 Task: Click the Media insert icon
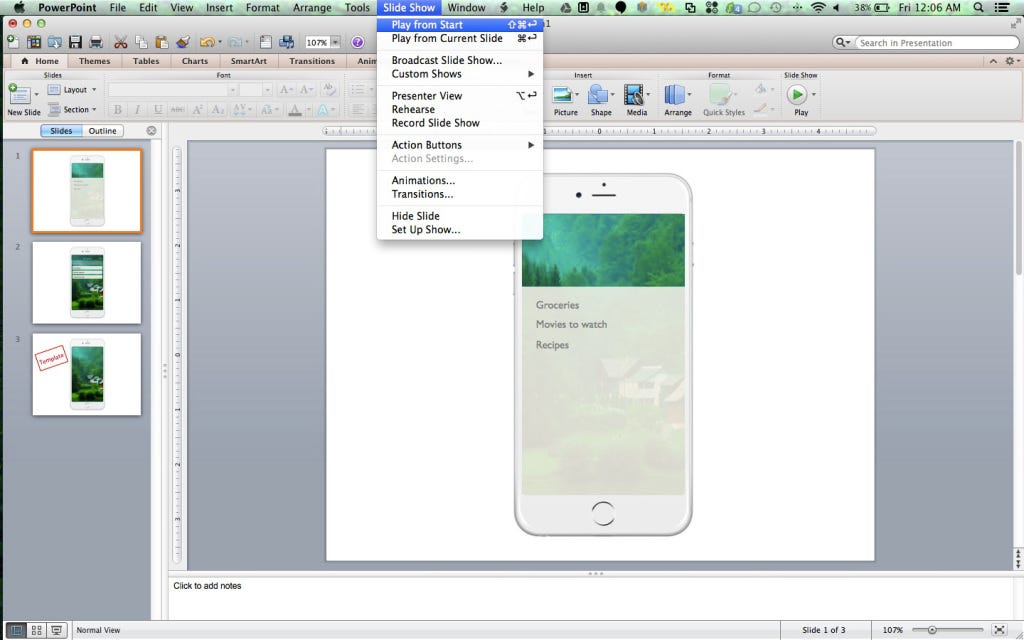click(x=636, y=100)
